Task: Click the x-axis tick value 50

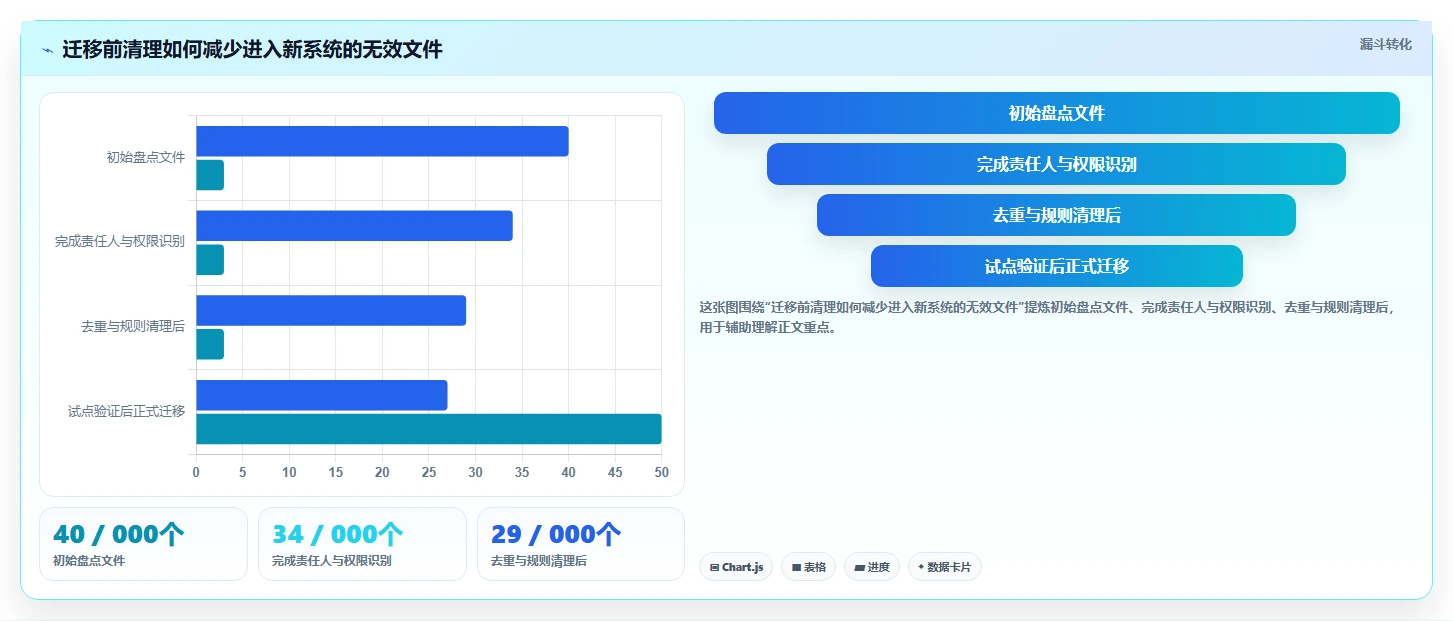Action: coord(661,472)
